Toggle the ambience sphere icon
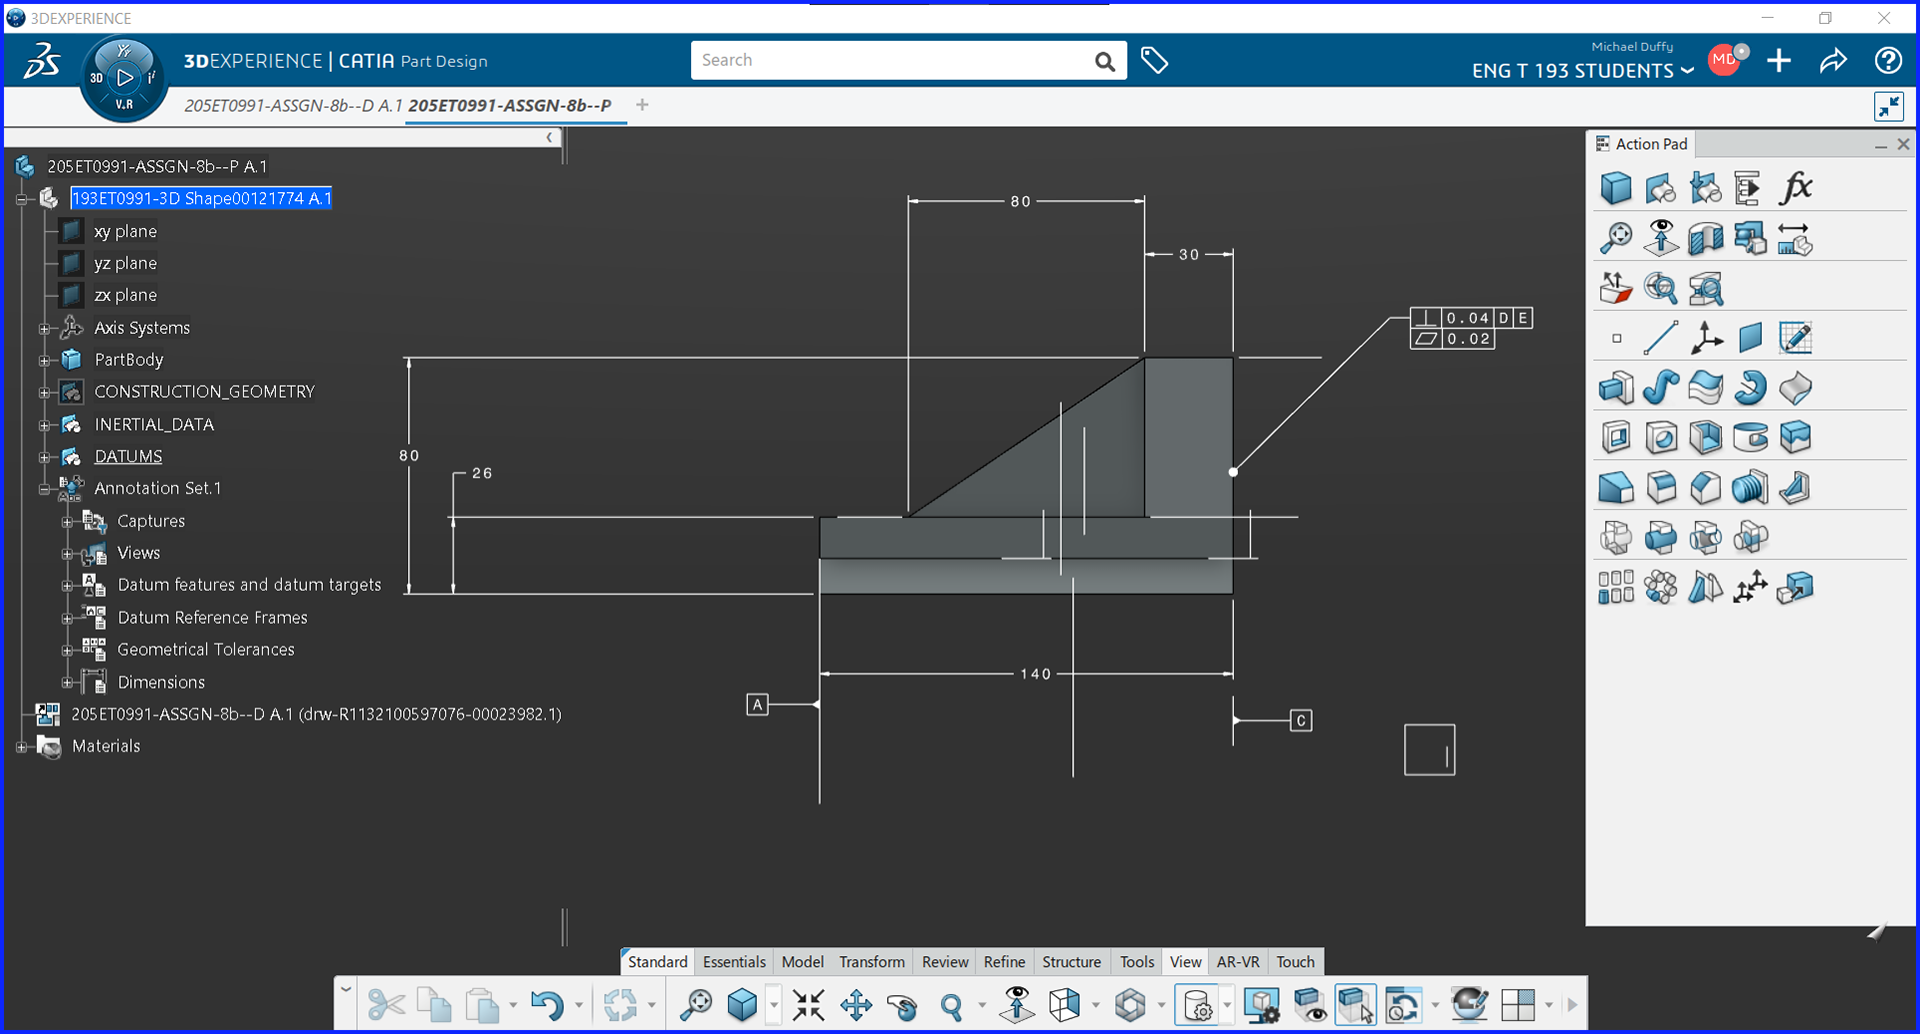 coord(1469,1005)
